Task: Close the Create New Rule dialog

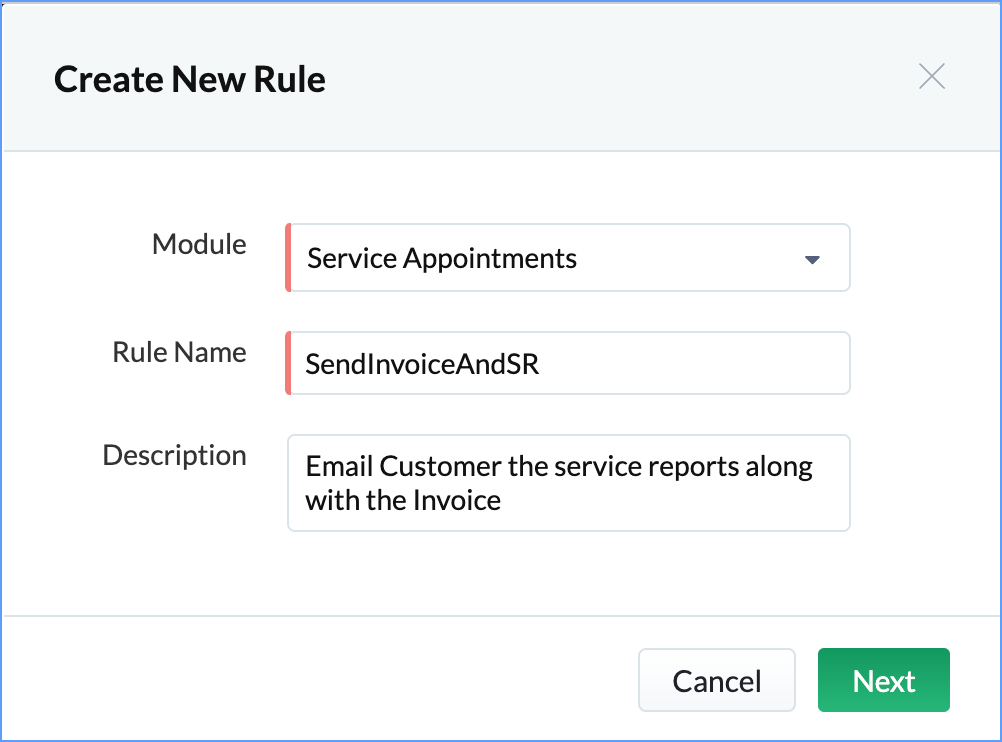Action: point(931,77)
